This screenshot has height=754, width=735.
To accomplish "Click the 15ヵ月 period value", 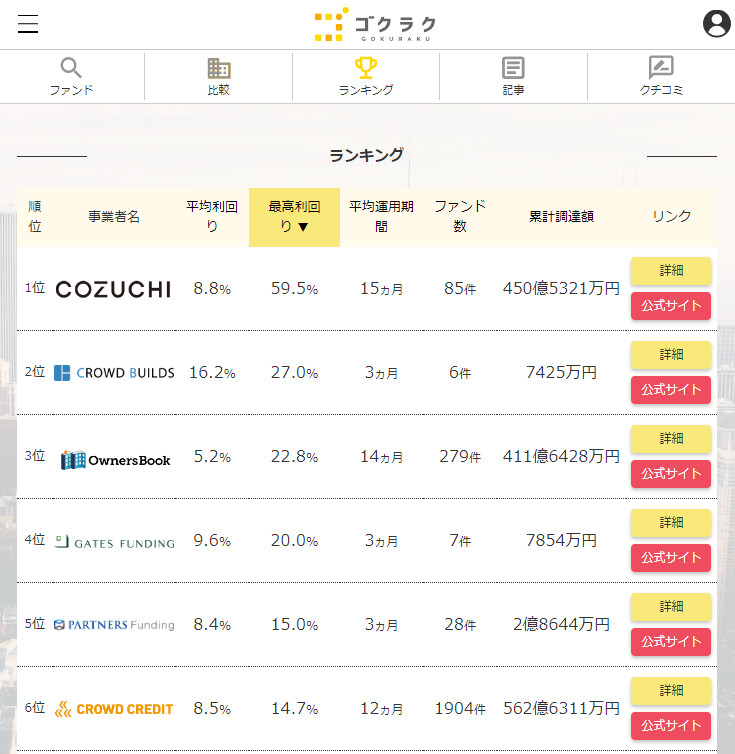I will pos(381,289).
